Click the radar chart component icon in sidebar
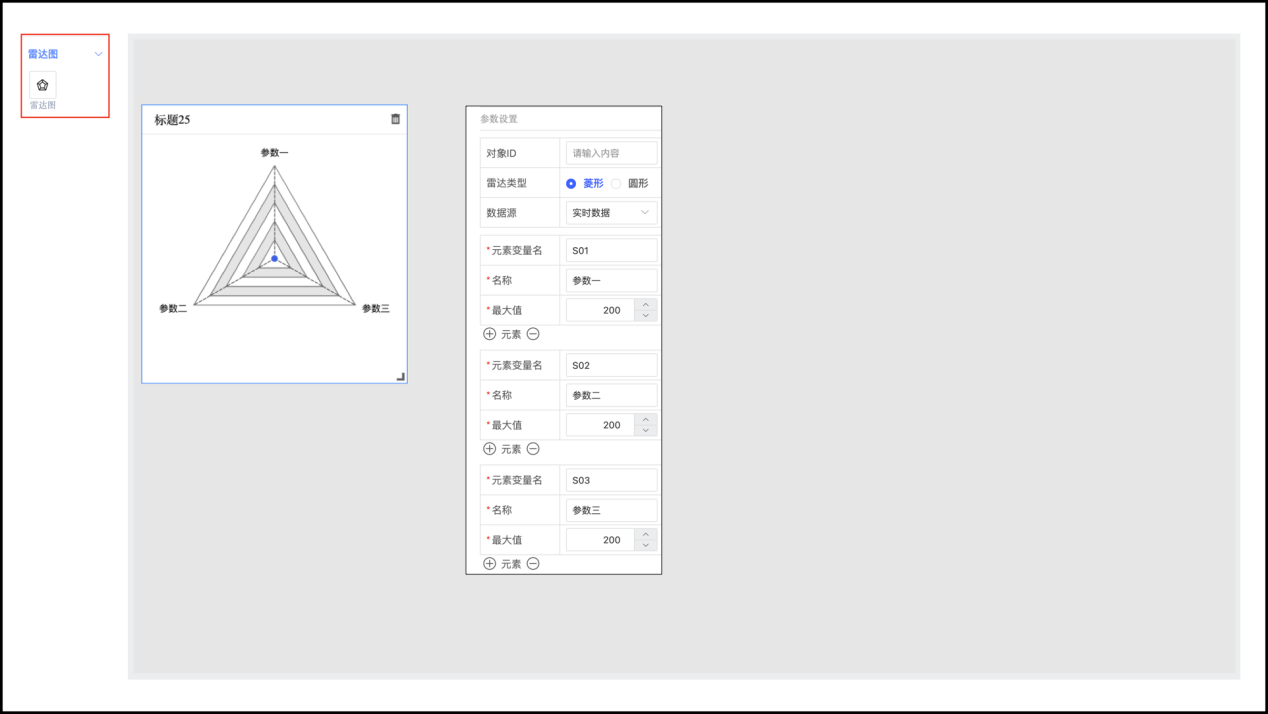 (42, 85)
